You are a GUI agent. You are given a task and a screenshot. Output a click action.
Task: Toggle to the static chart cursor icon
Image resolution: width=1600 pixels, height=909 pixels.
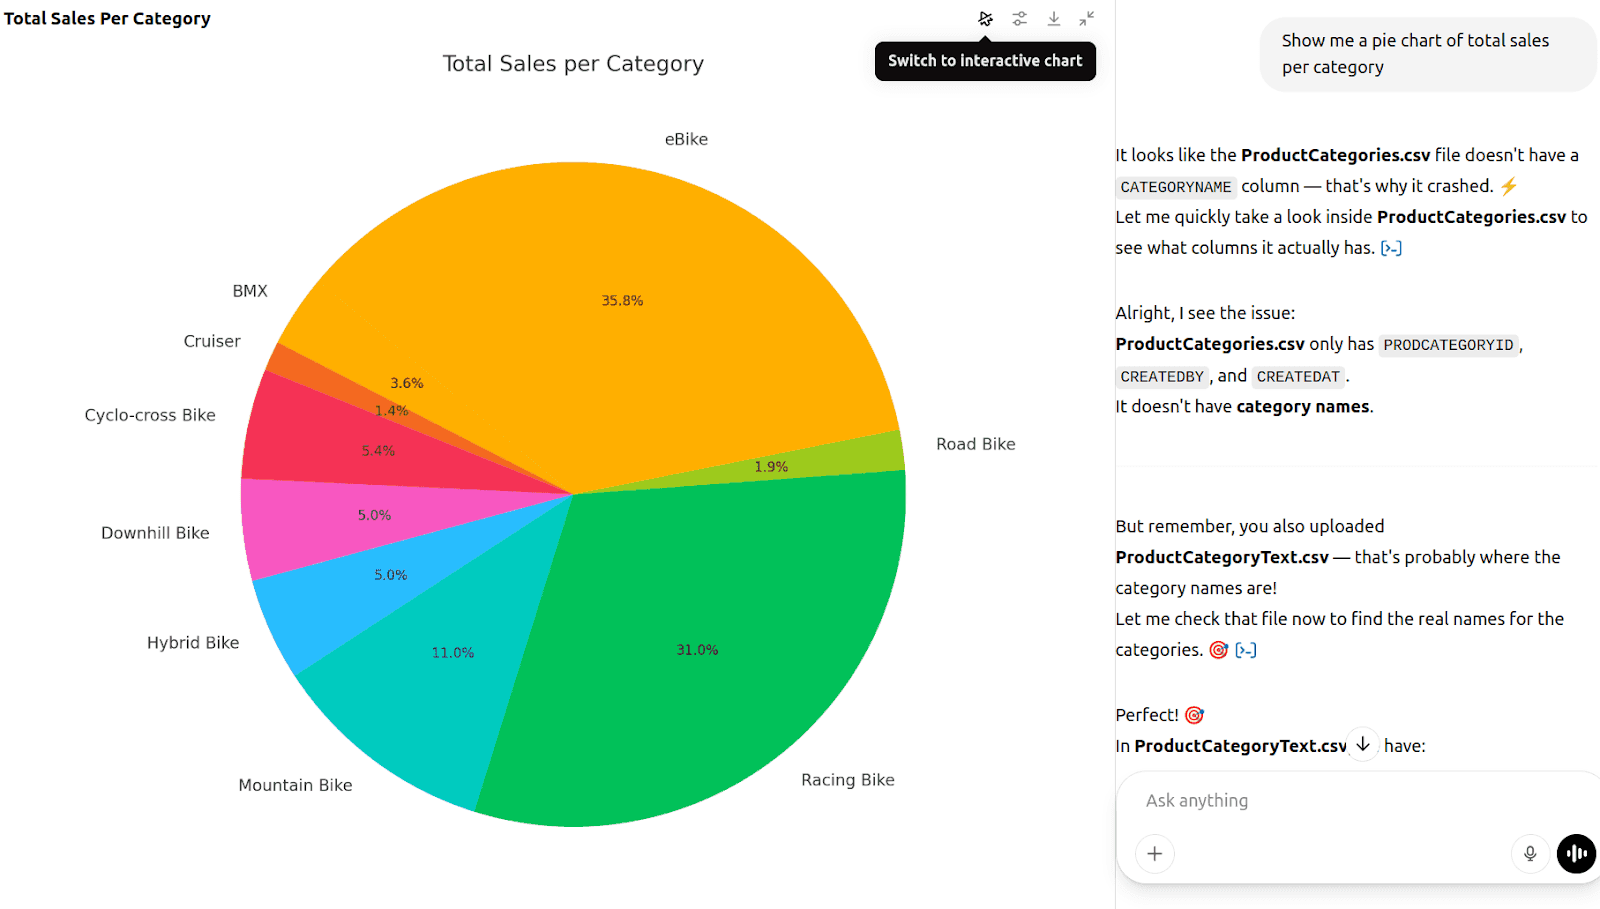[986, 18]
